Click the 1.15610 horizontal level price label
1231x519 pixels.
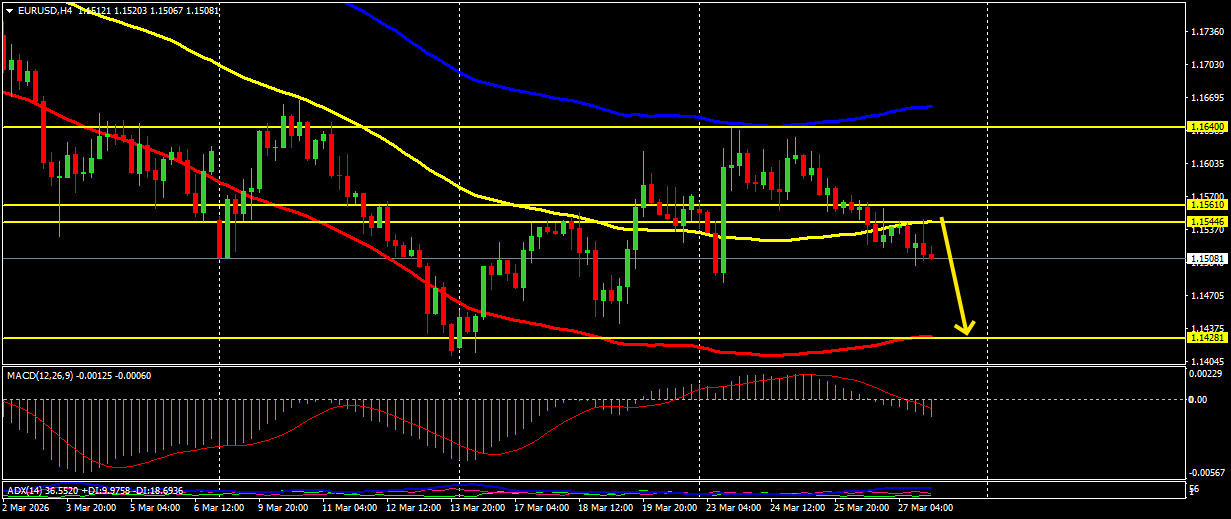pyautogui.click(x=1206, y=204)
